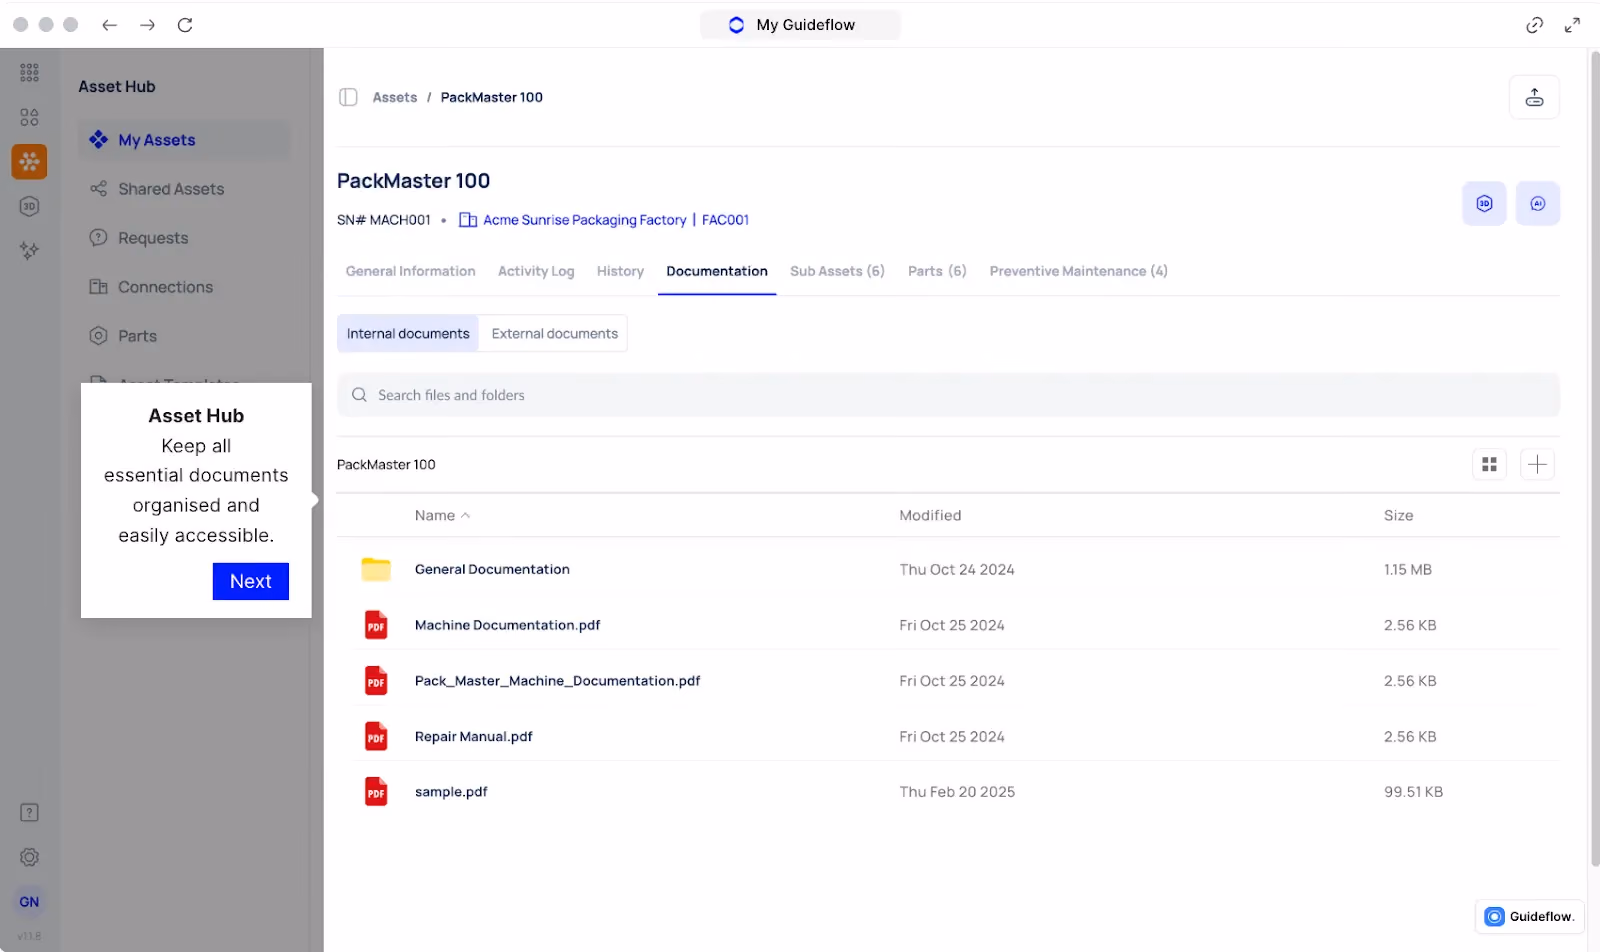Screen dimensions: 1600x952
Task: Open the 3D viewer button
Action: [x=1484, y=204]
